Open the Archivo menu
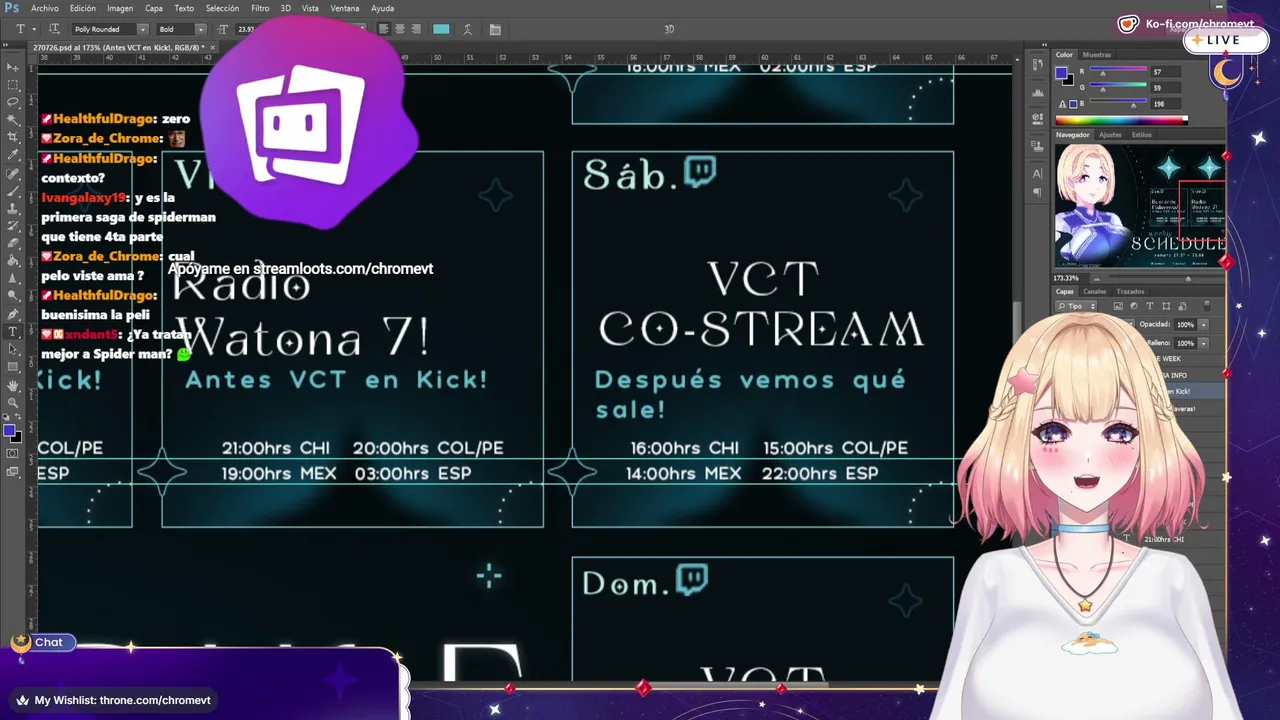1280x720 pixels. coord(45,8)
